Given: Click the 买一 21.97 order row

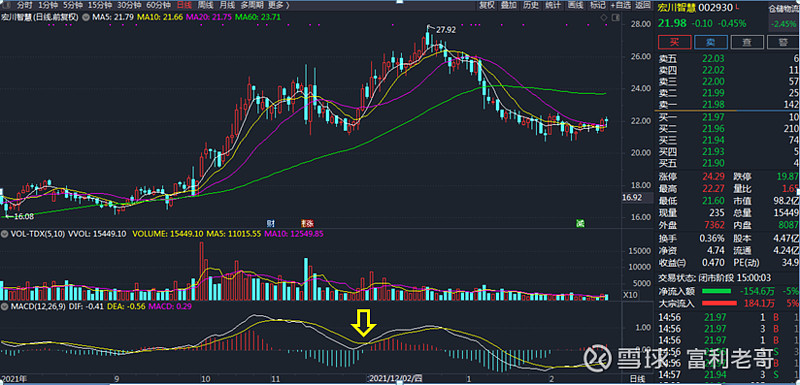Looking at the screenshot, I should pos(728,118).
